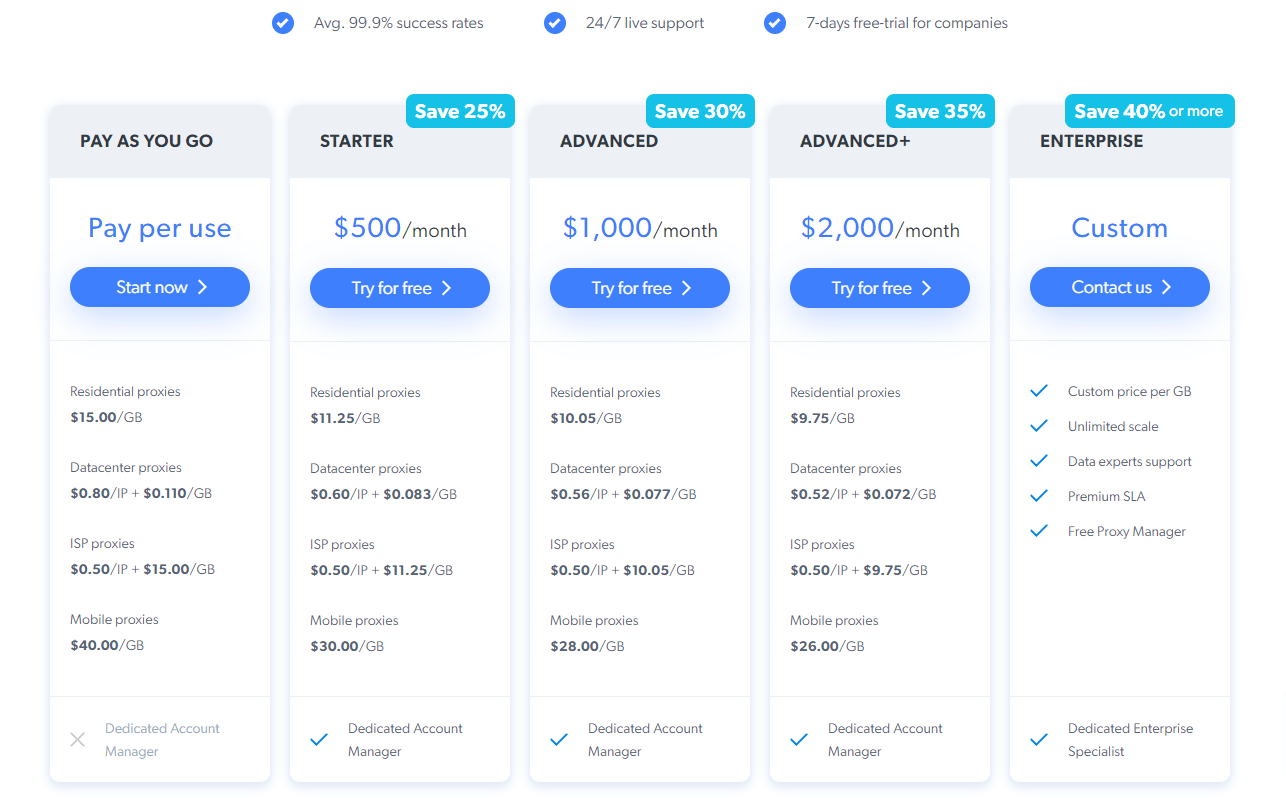
Task: Click Advanced plan Dedicated Account Manager checkmark
Action: click(559, 740)
